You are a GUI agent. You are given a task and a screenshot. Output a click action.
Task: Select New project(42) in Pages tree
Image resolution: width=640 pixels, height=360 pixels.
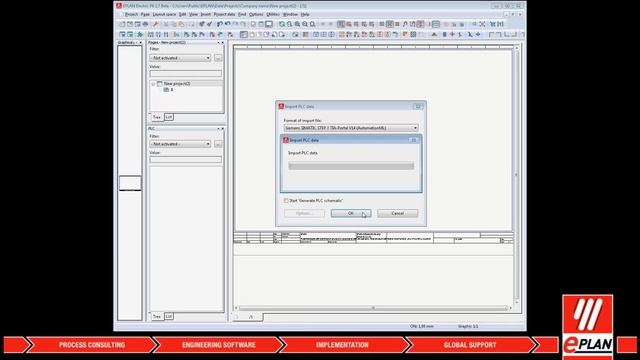[x=177, y=84]
